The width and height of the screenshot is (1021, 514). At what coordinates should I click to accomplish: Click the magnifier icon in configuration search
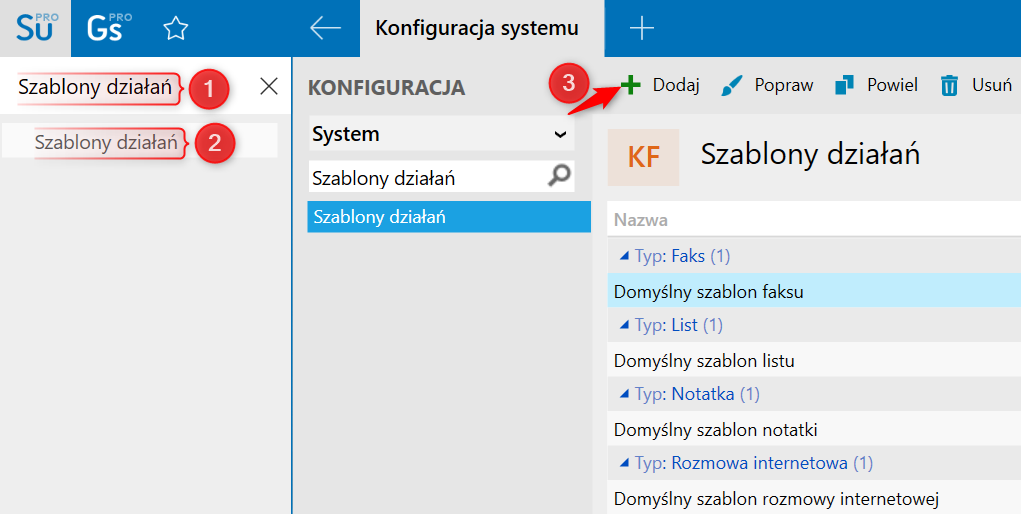(x=560, y=177)
